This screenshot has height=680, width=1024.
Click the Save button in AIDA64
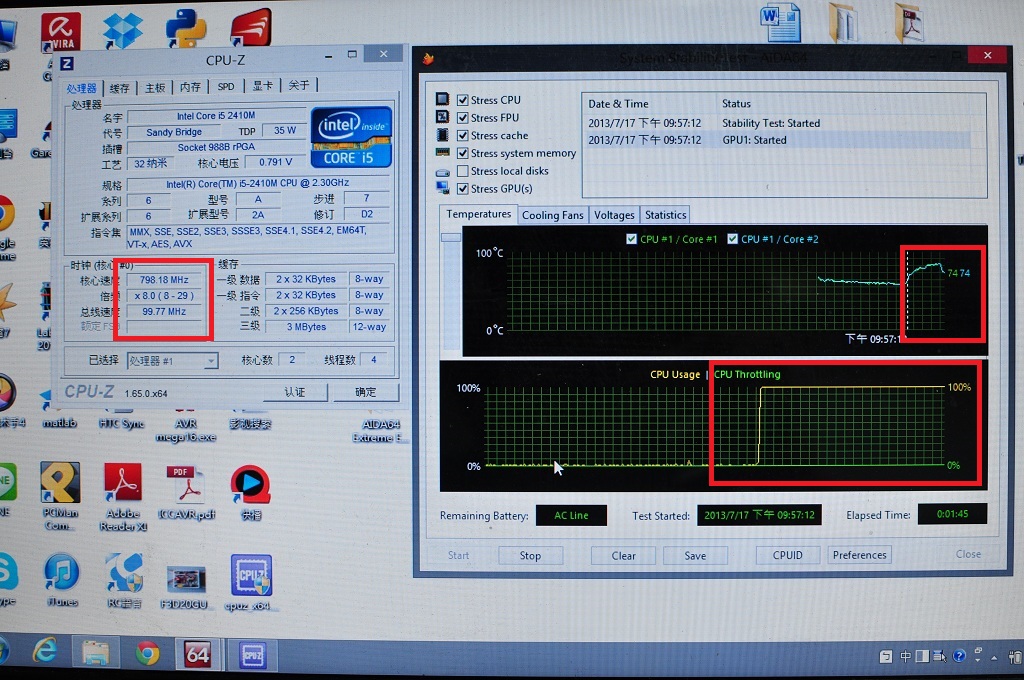pos(695,555)
